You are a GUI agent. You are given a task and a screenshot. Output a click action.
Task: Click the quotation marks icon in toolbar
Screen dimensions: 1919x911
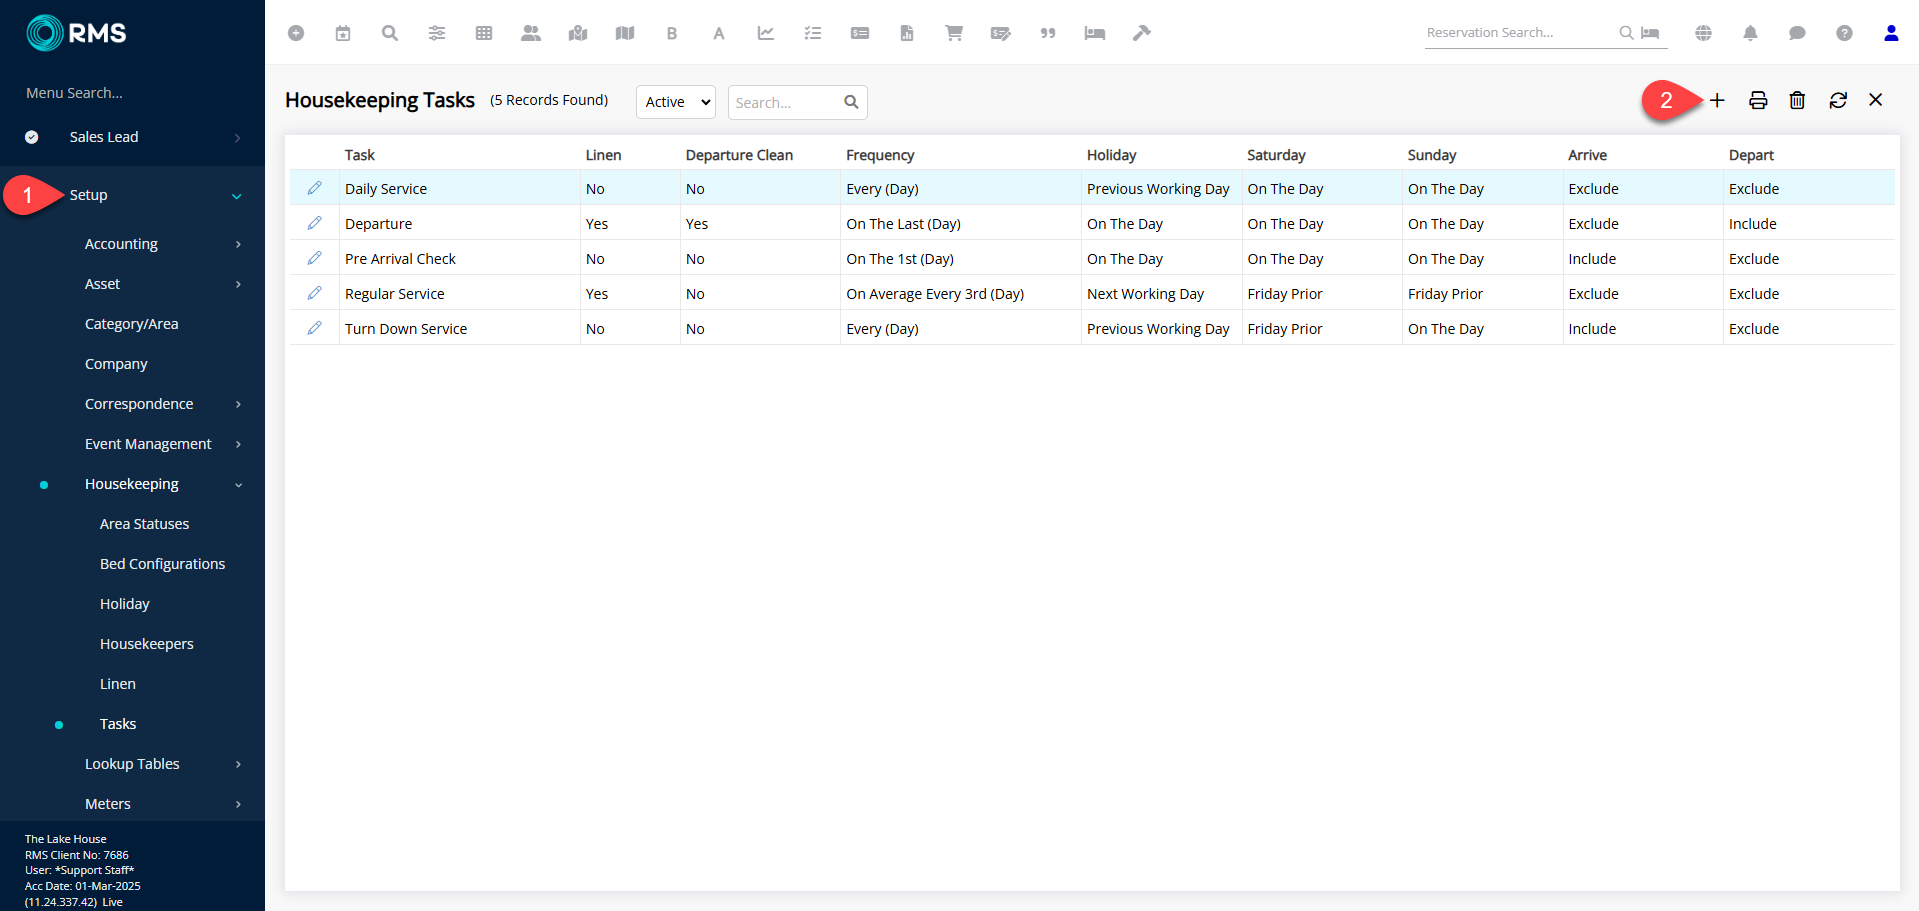(1048, 33)
